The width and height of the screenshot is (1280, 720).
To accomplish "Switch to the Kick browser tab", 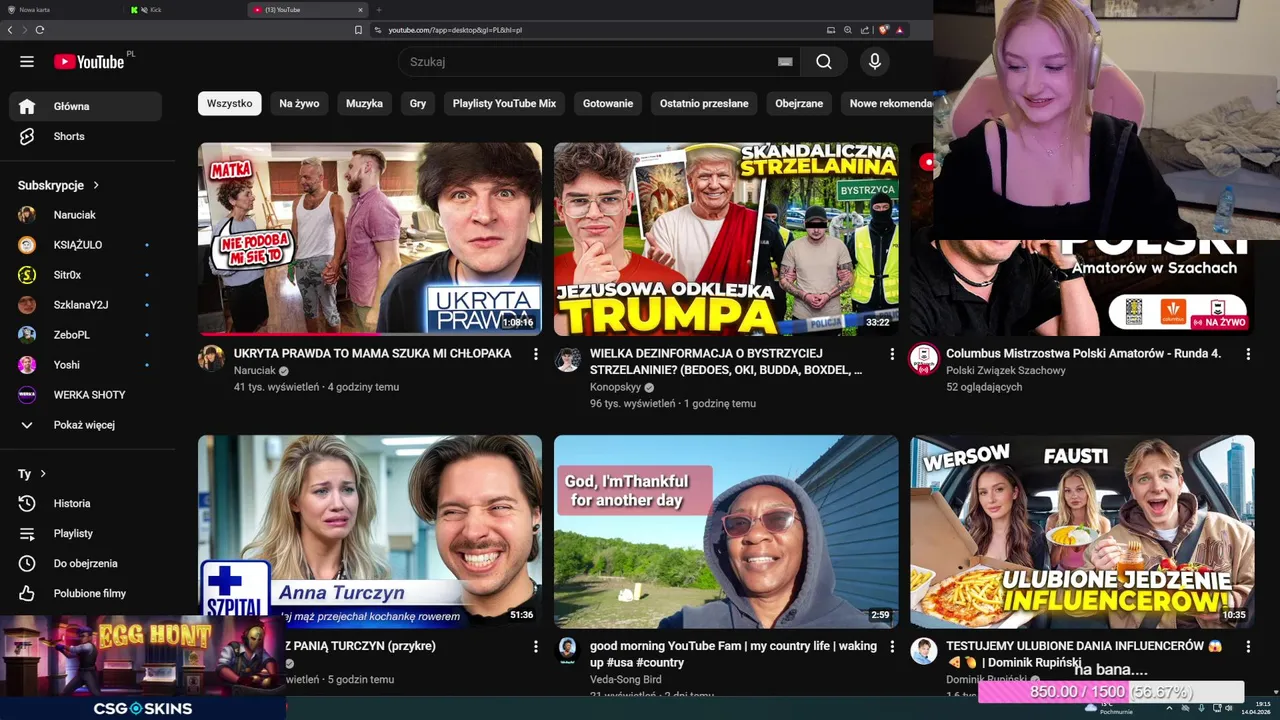I will click(185, 10).
